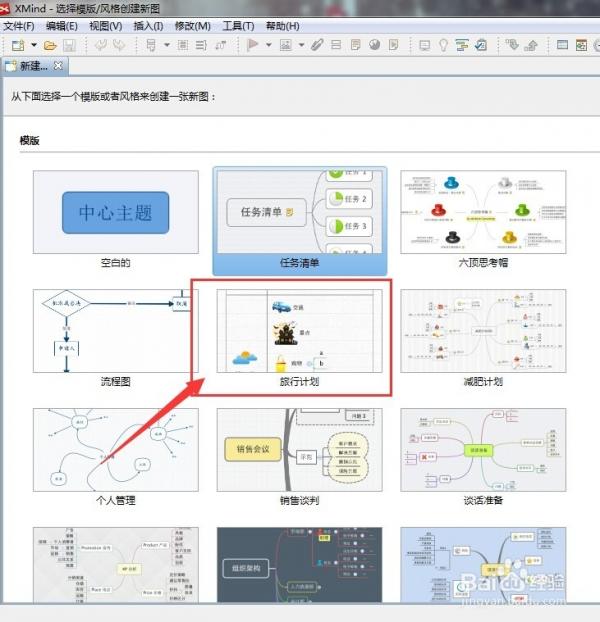
Task: Click the spreadsheet view icon
Action: 581,45
